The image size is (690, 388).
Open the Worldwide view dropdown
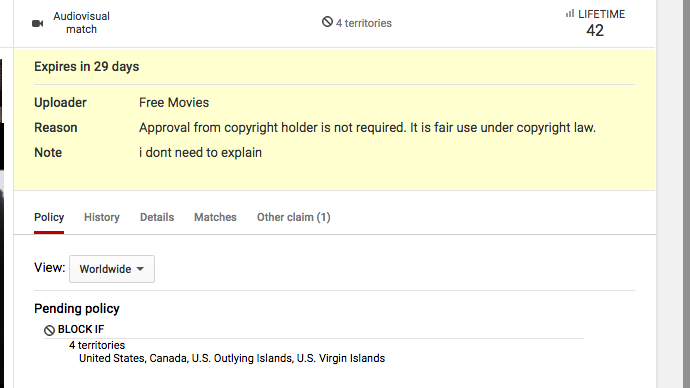tap(112, 269)
